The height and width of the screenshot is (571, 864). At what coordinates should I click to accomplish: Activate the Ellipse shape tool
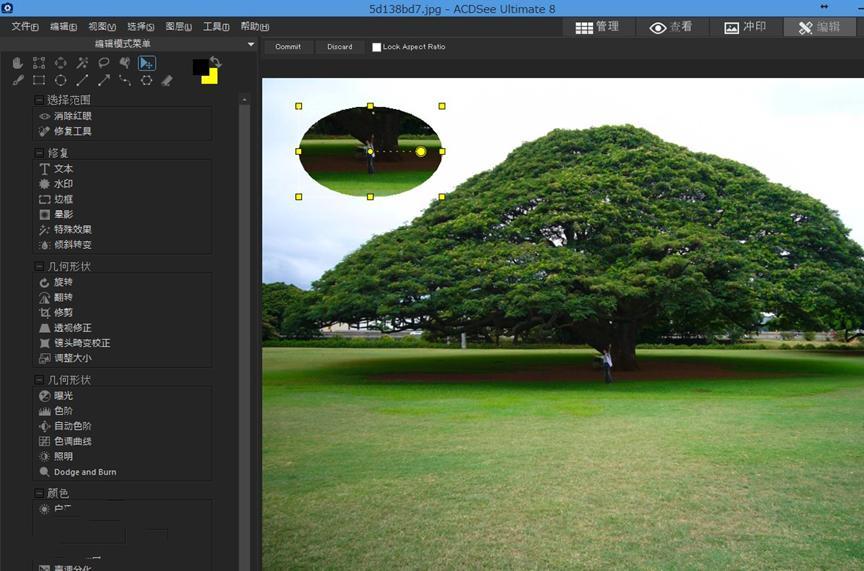click(61, 80)
